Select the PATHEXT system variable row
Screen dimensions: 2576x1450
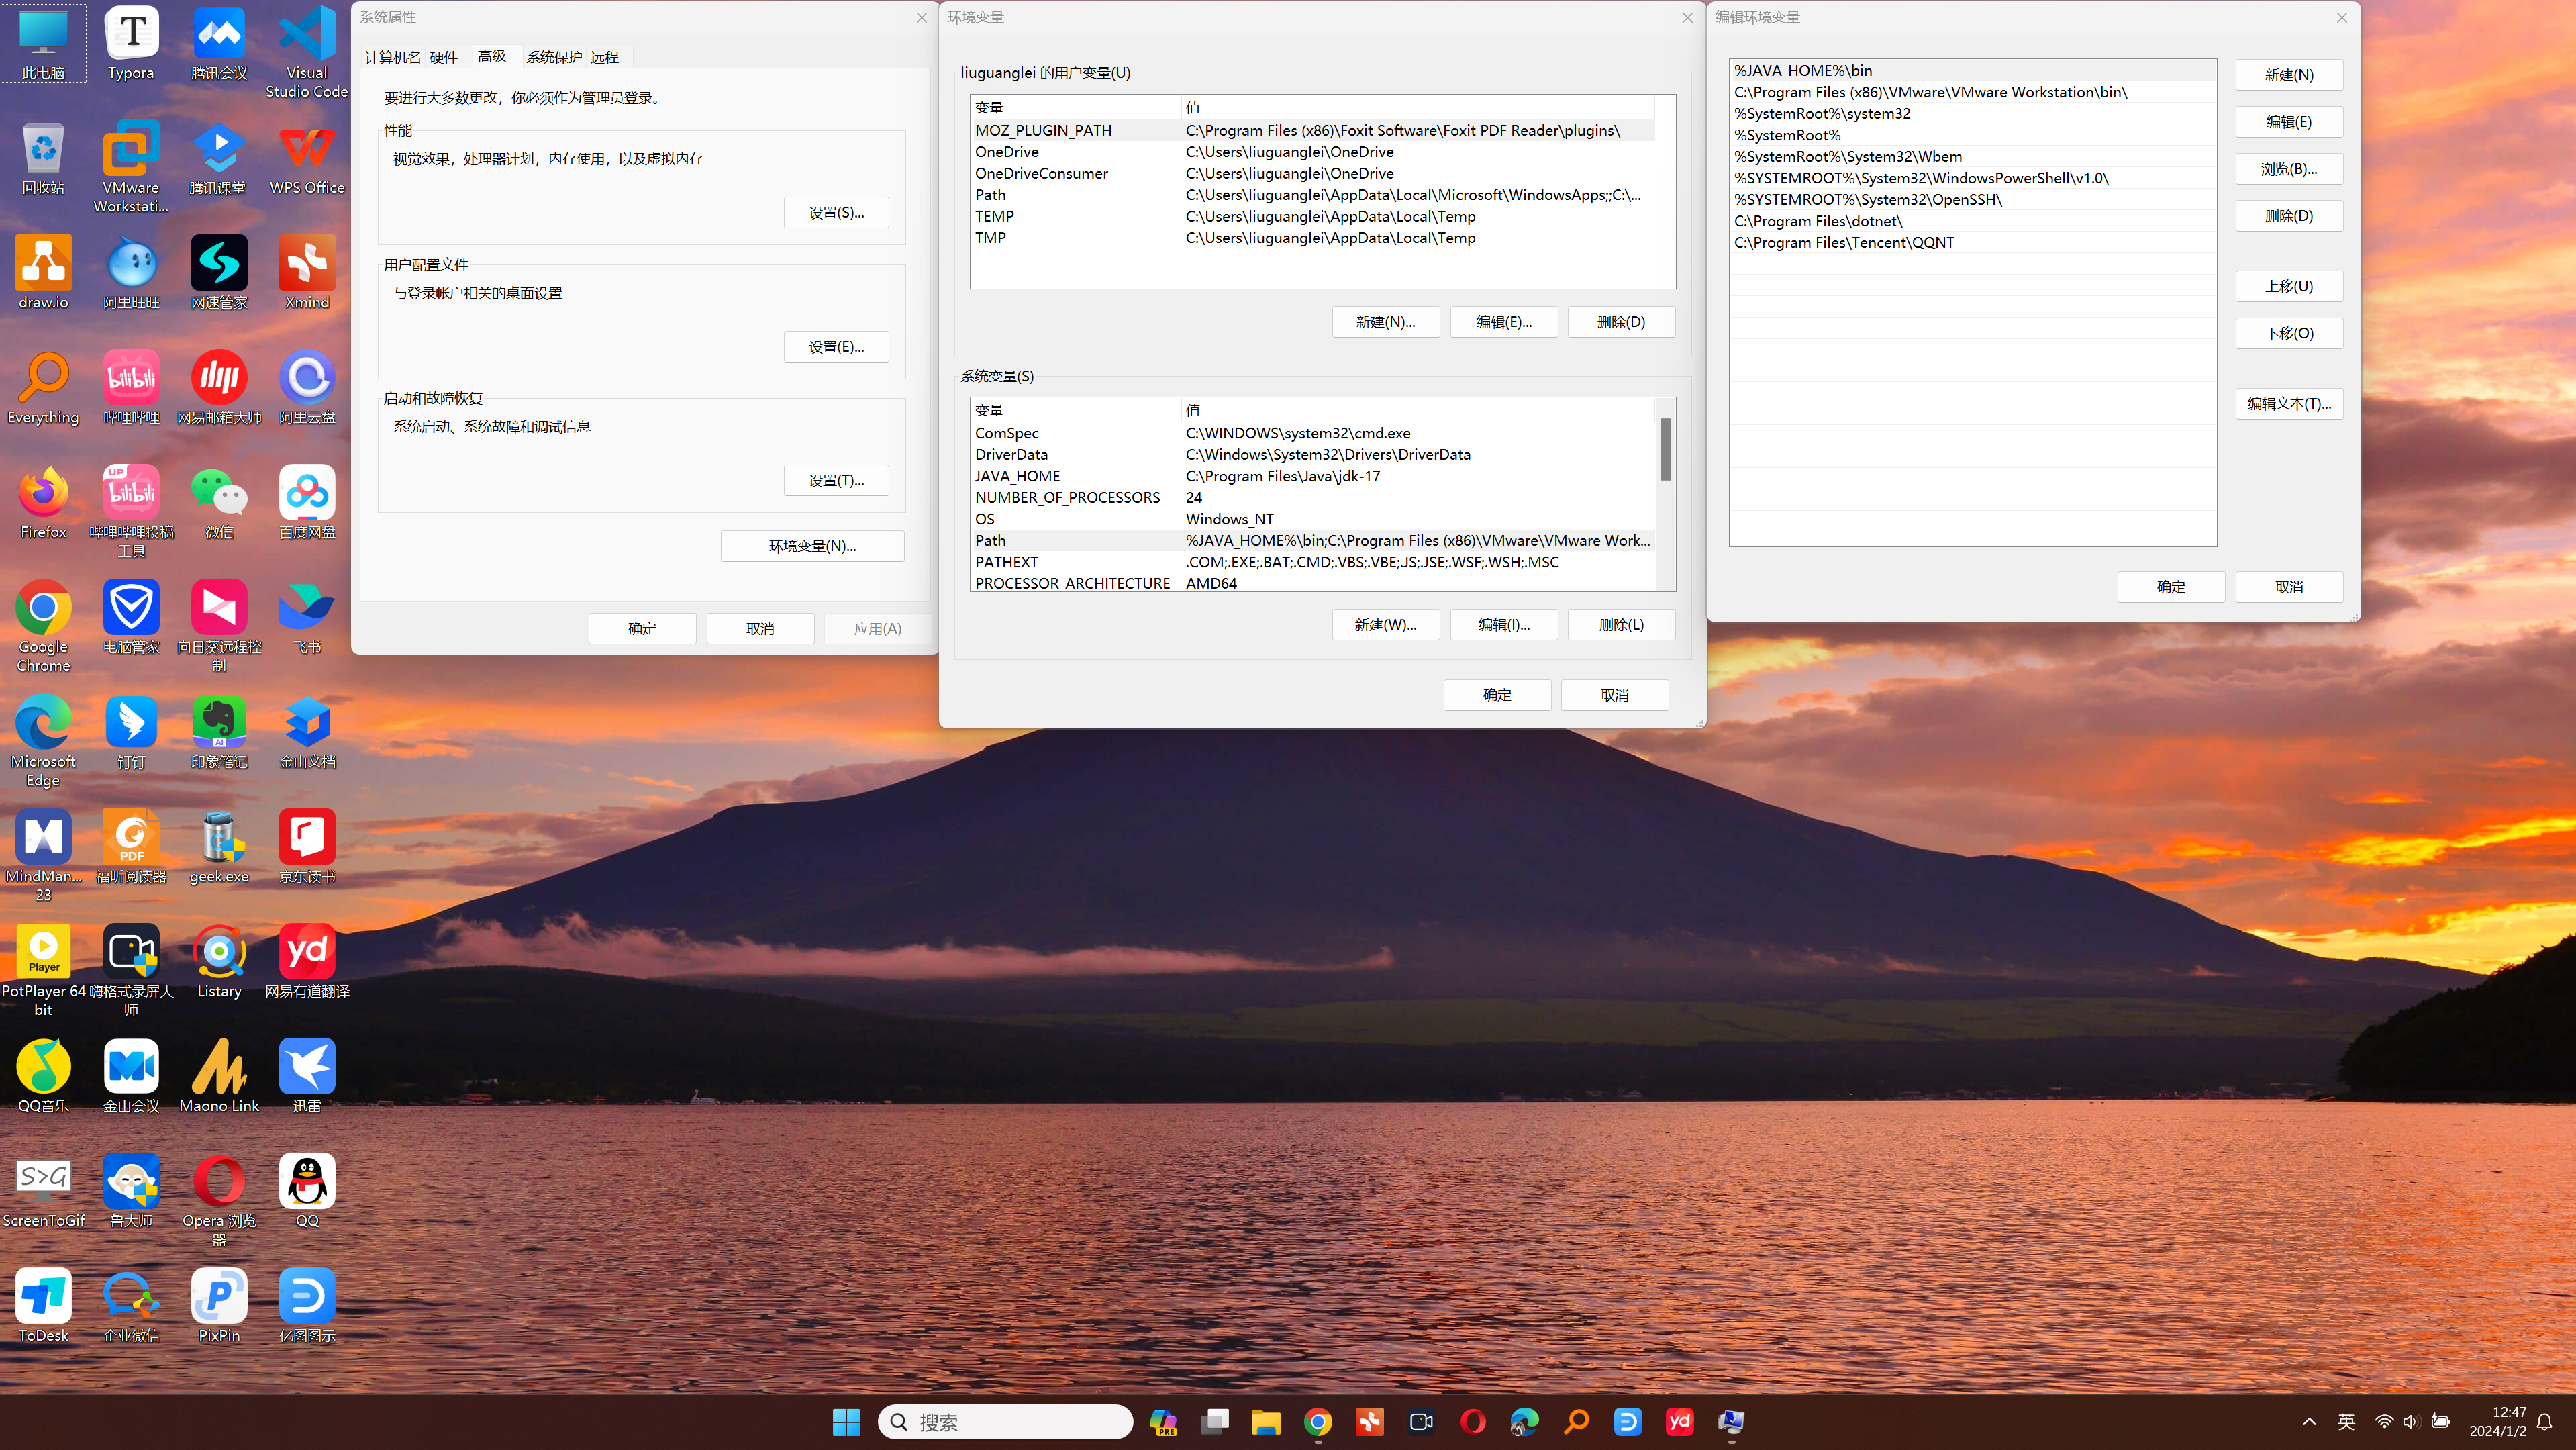pyautogui.click(x=1313, y=562)
